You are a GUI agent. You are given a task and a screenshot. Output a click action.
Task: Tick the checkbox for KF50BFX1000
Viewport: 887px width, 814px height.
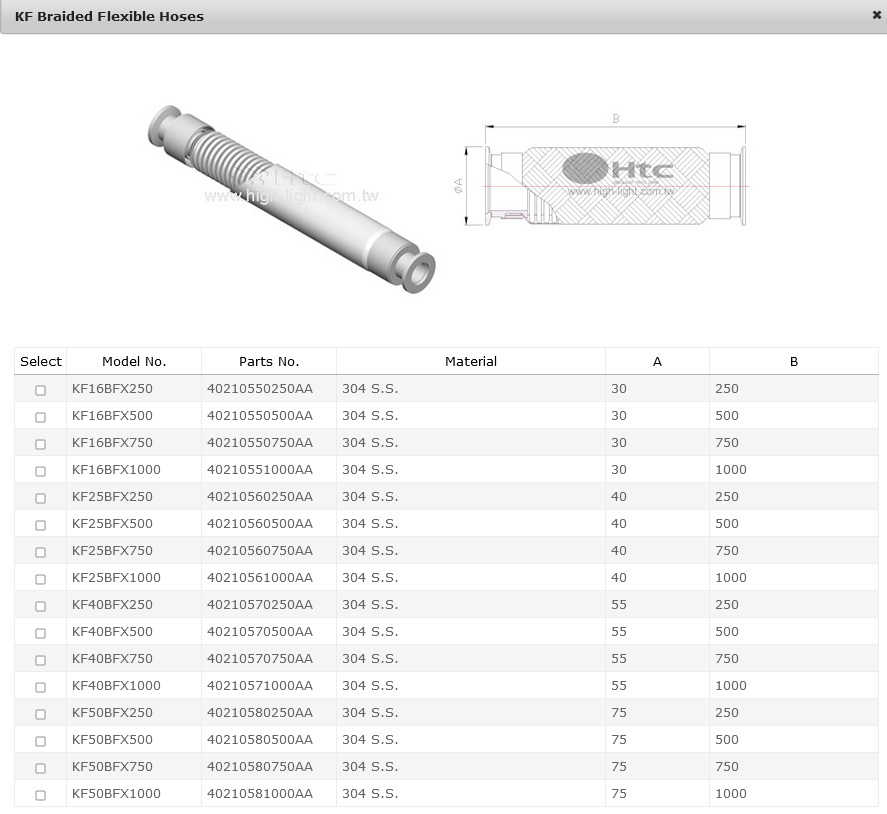tap(41, 795)
